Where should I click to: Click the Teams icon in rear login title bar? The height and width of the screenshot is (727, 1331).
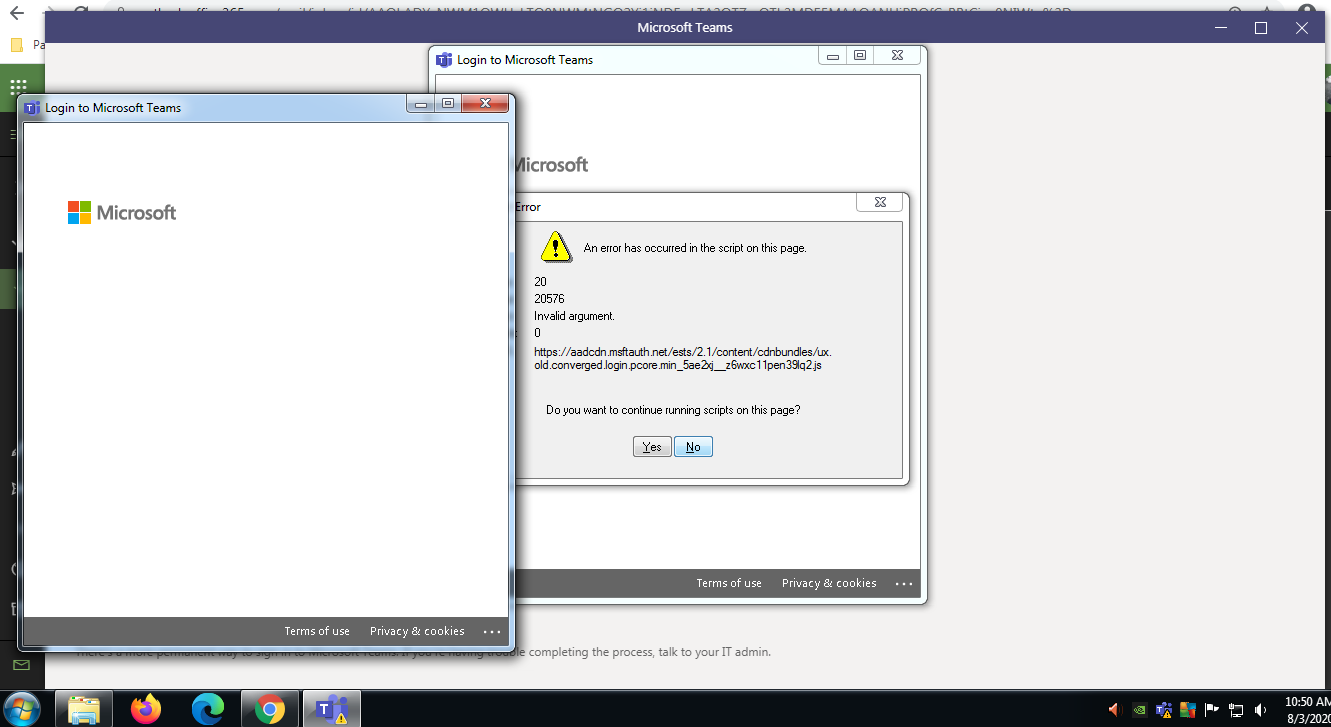click(x=444, y=59)
